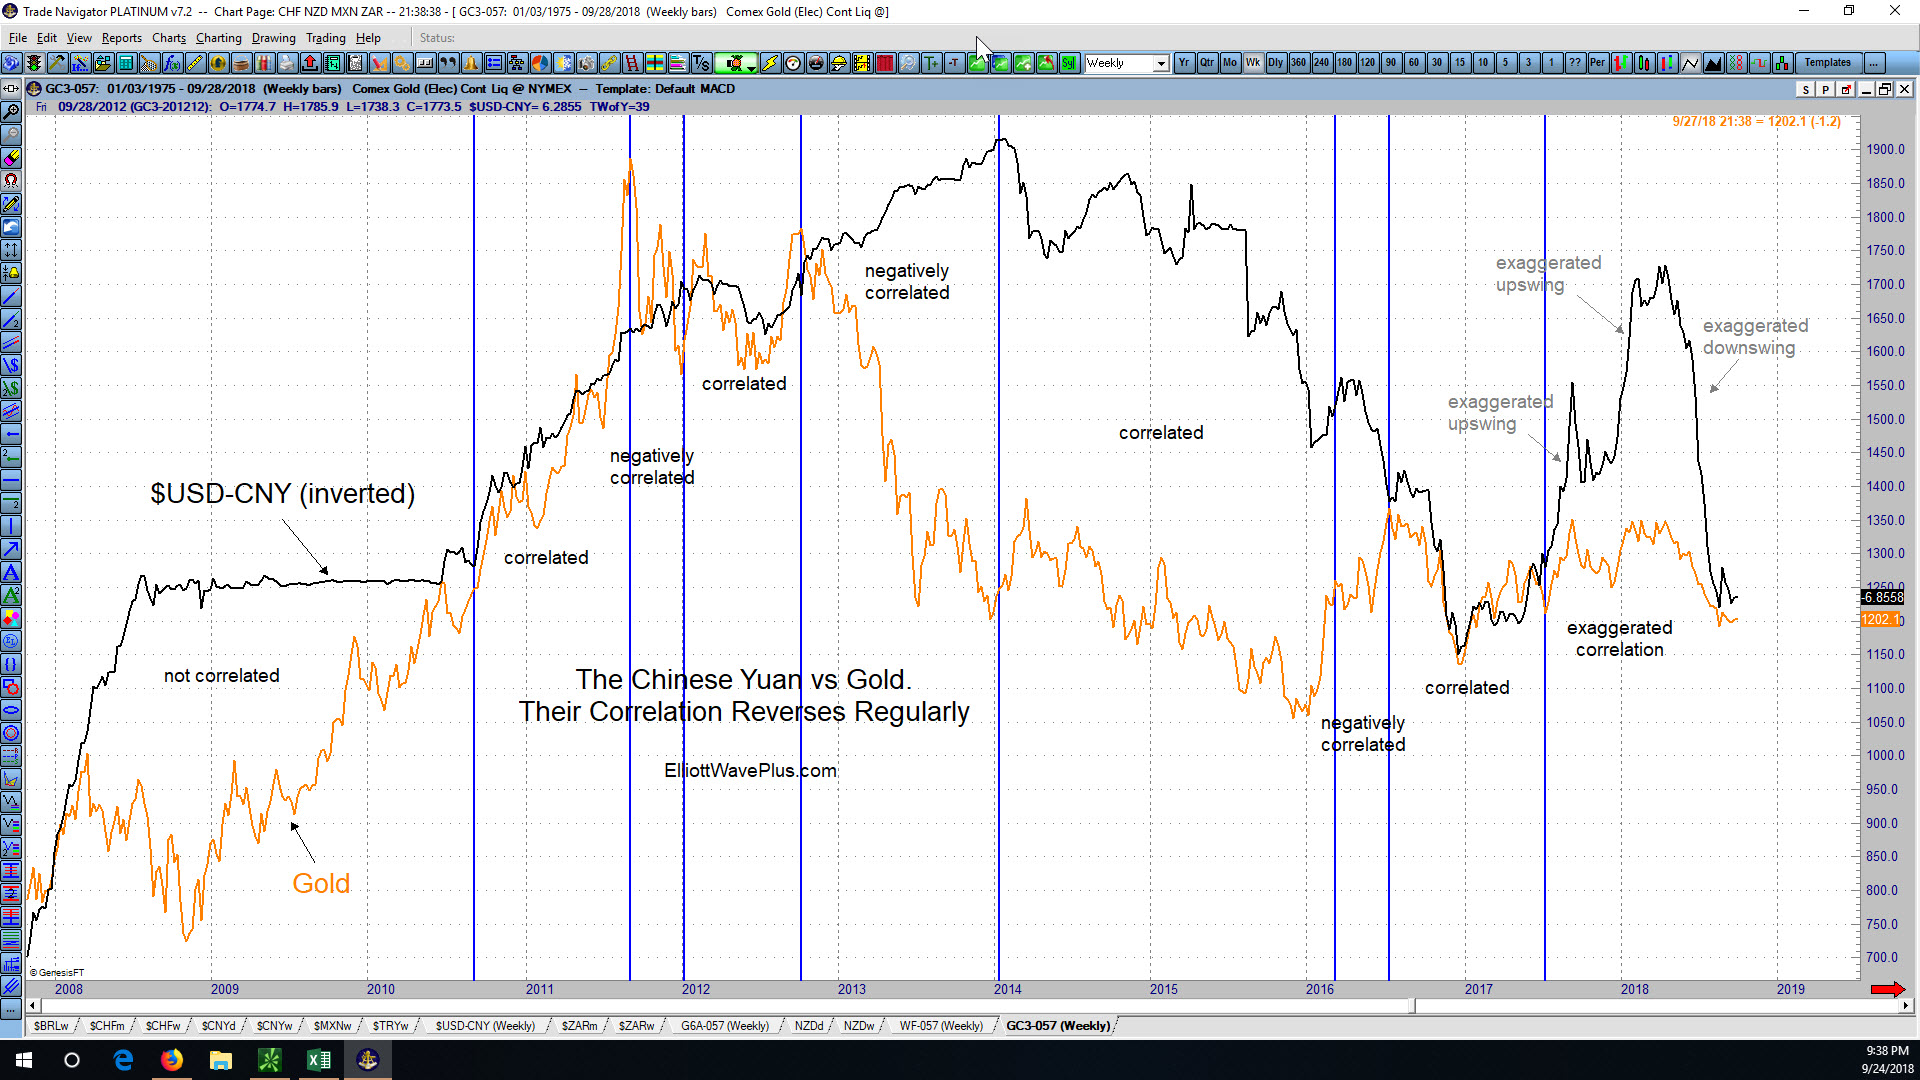Screen dimensions: 1920x1080
Task: Open the traffic light icon in toolbar
Action: click(34, 63)
